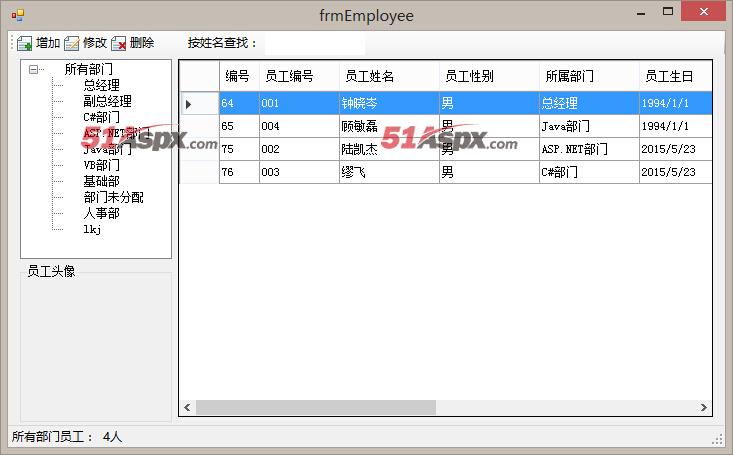This screenshot has height=455, width=733.
Task: Click the 增加 (add) toolbar icon
Action: tap(24, 43)
